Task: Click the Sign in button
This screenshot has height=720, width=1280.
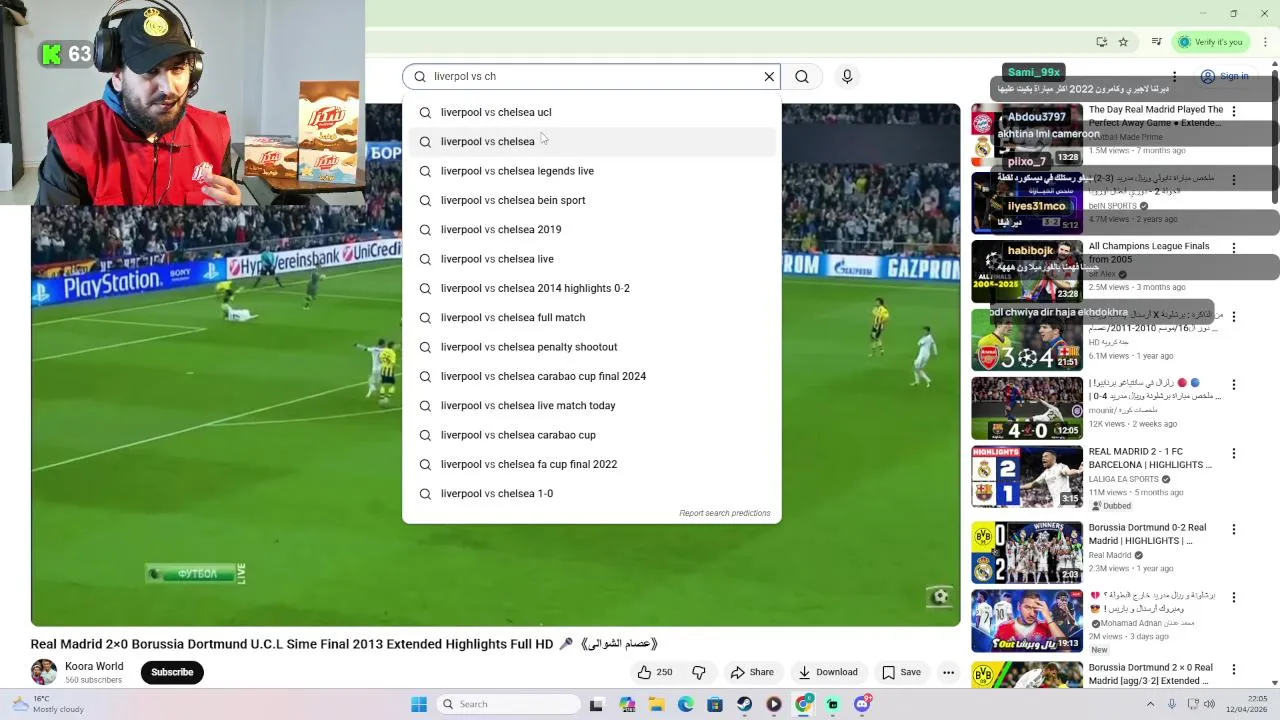Action: [1225, 76]
